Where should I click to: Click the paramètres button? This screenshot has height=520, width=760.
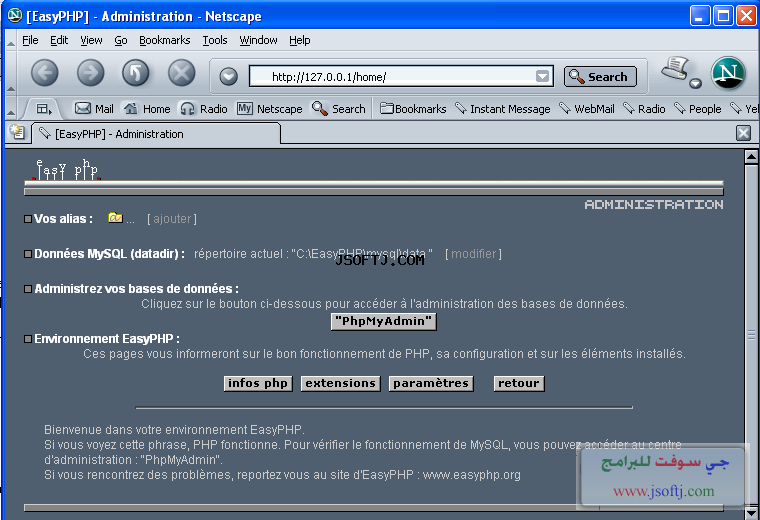coord(431,383)
